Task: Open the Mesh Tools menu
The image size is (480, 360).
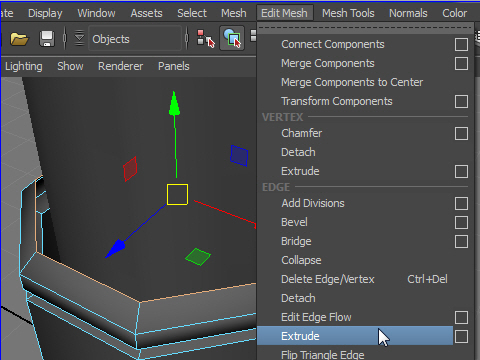Action: tap(348, 13)
